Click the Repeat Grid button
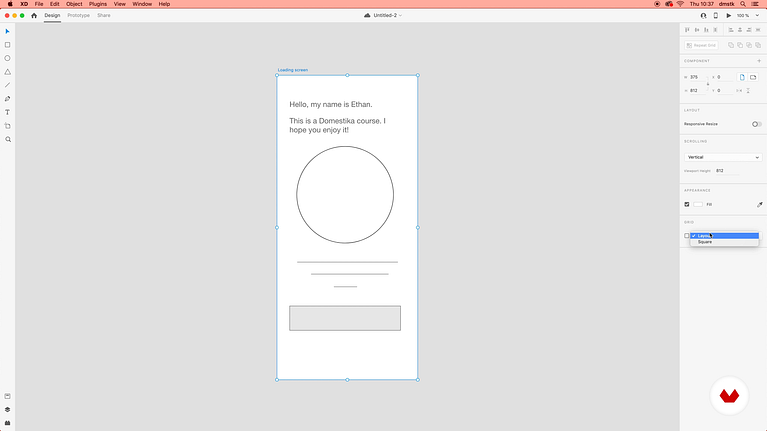Viewport: 767px width, 431px height. pos(701,45)
